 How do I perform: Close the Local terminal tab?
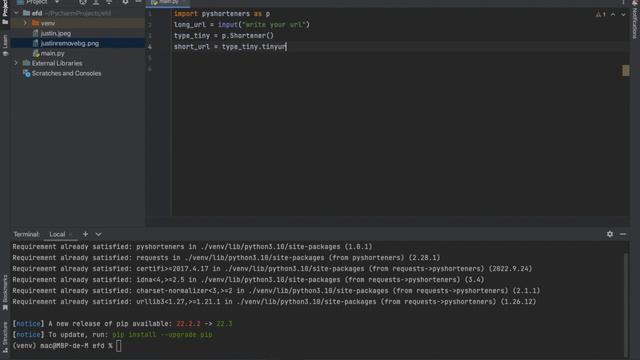point(71,234)
